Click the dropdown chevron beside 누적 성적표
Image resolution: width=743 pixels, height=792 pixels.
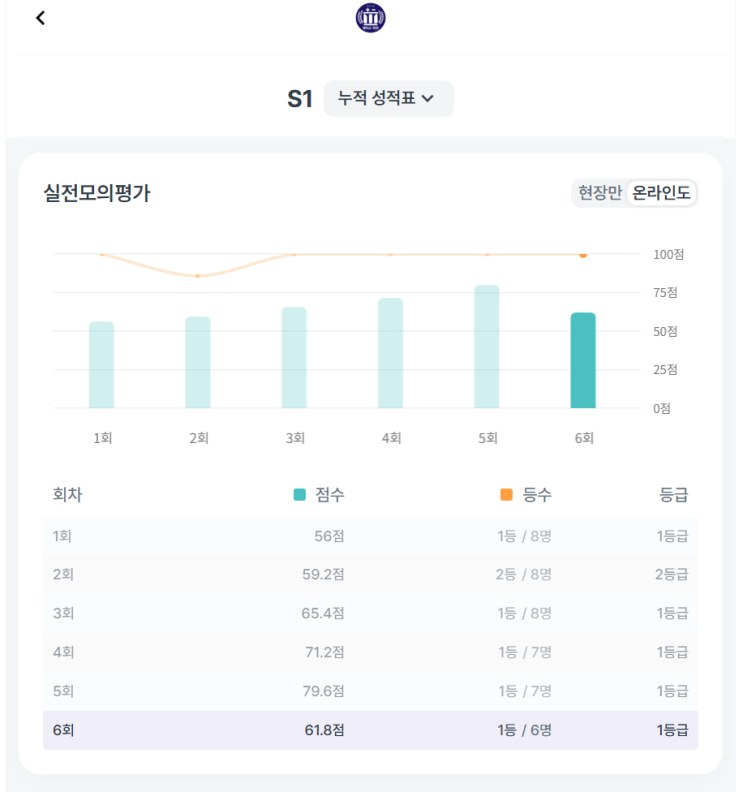coord(428,99)
